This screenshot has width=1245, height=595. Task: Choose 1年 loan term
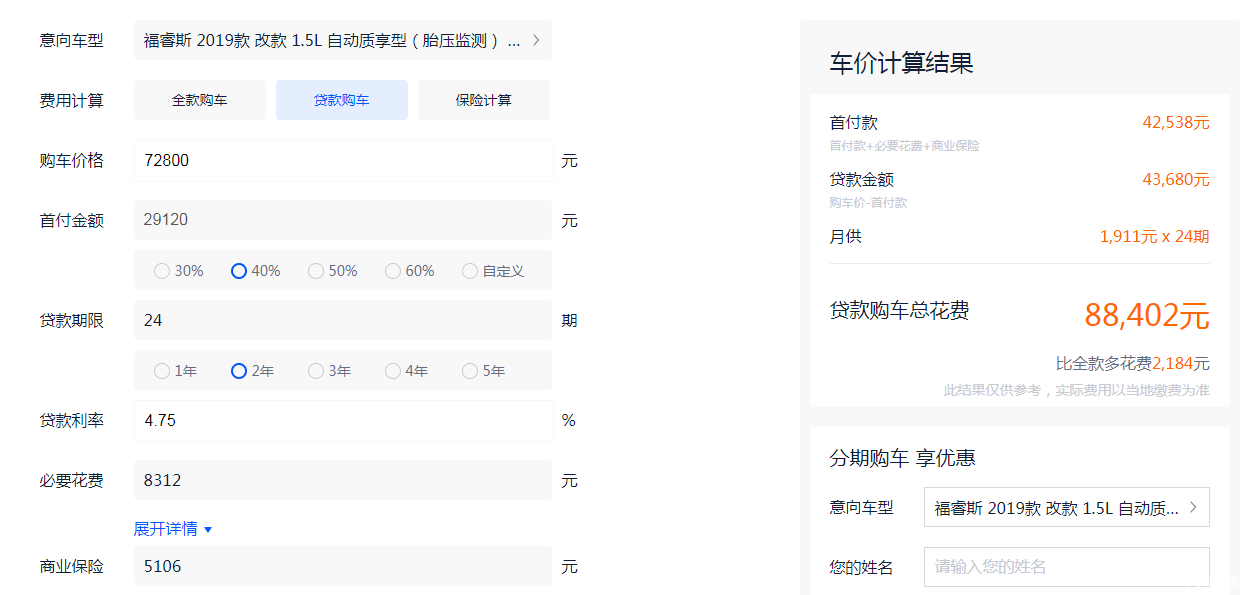tap(162, 371)
